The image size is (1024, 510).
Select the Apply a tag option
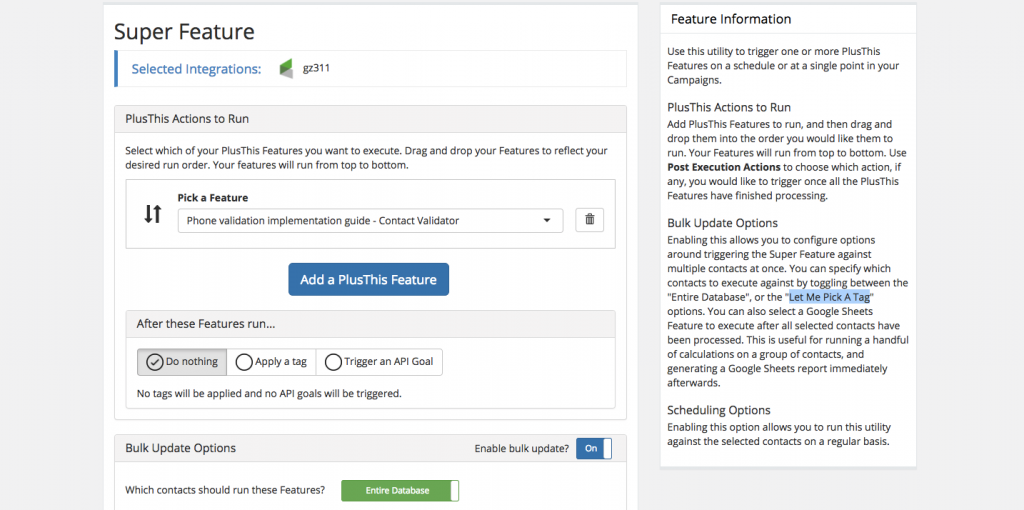(x=272, y=362)
